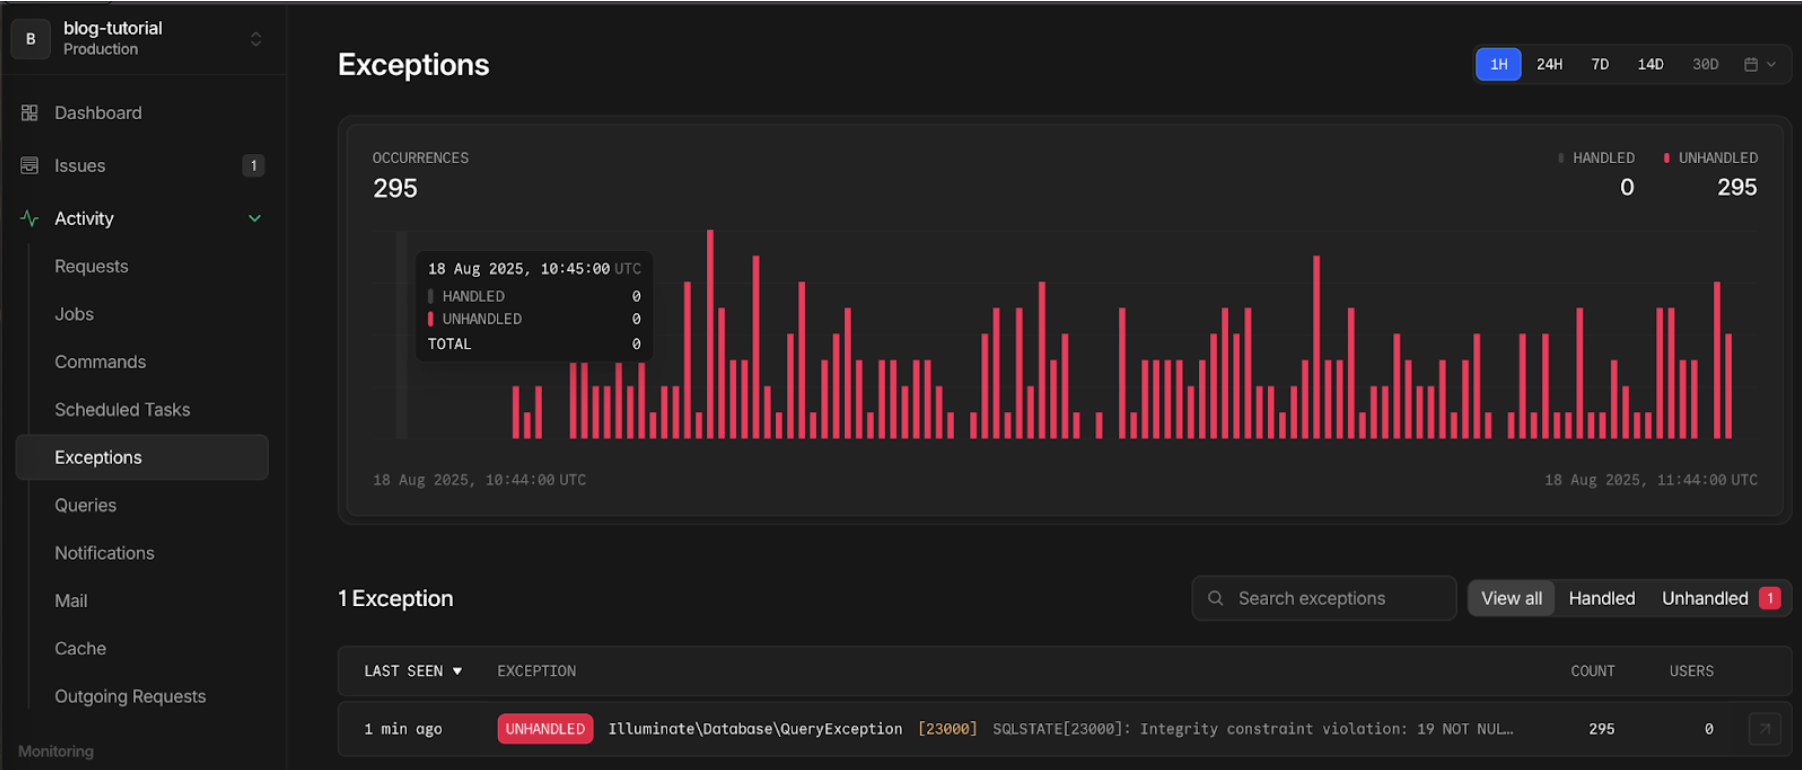Open the calendar date range picker
The image size is (1802, 770).
pos(1759,64)
